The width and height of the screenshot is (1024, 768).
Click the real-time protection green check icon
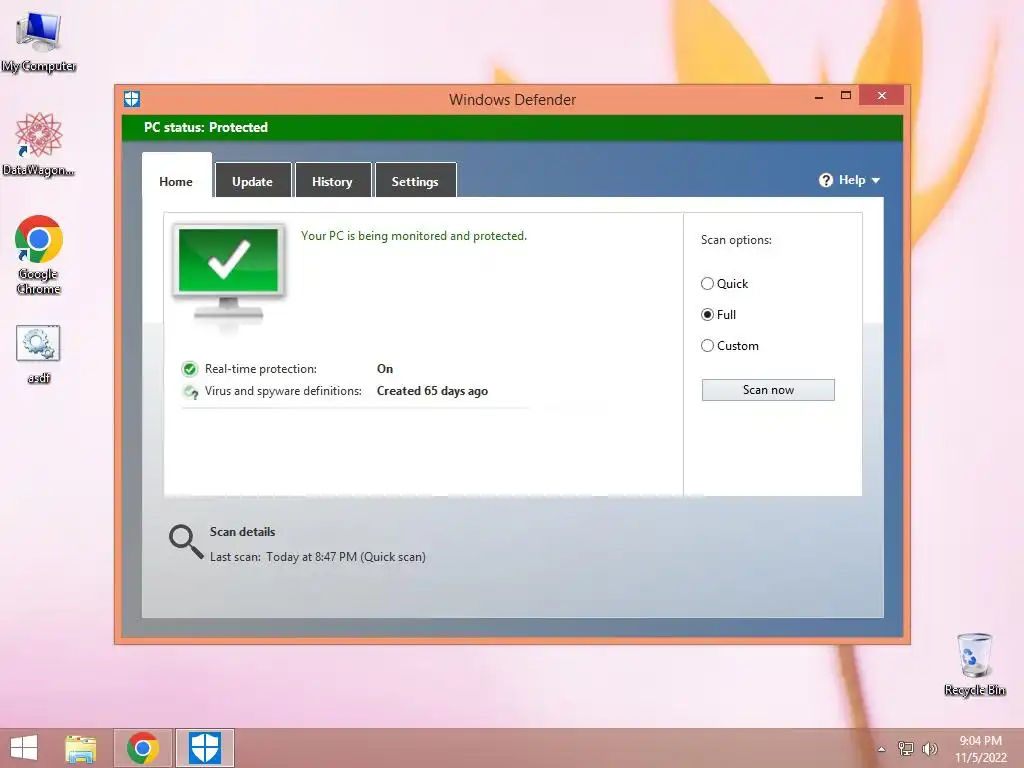189,369
